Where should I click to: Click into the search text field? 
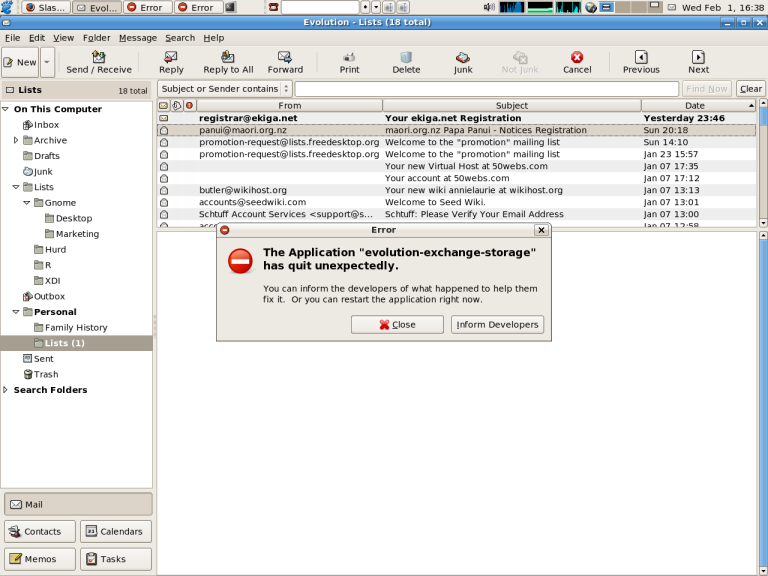pos(487,89)
